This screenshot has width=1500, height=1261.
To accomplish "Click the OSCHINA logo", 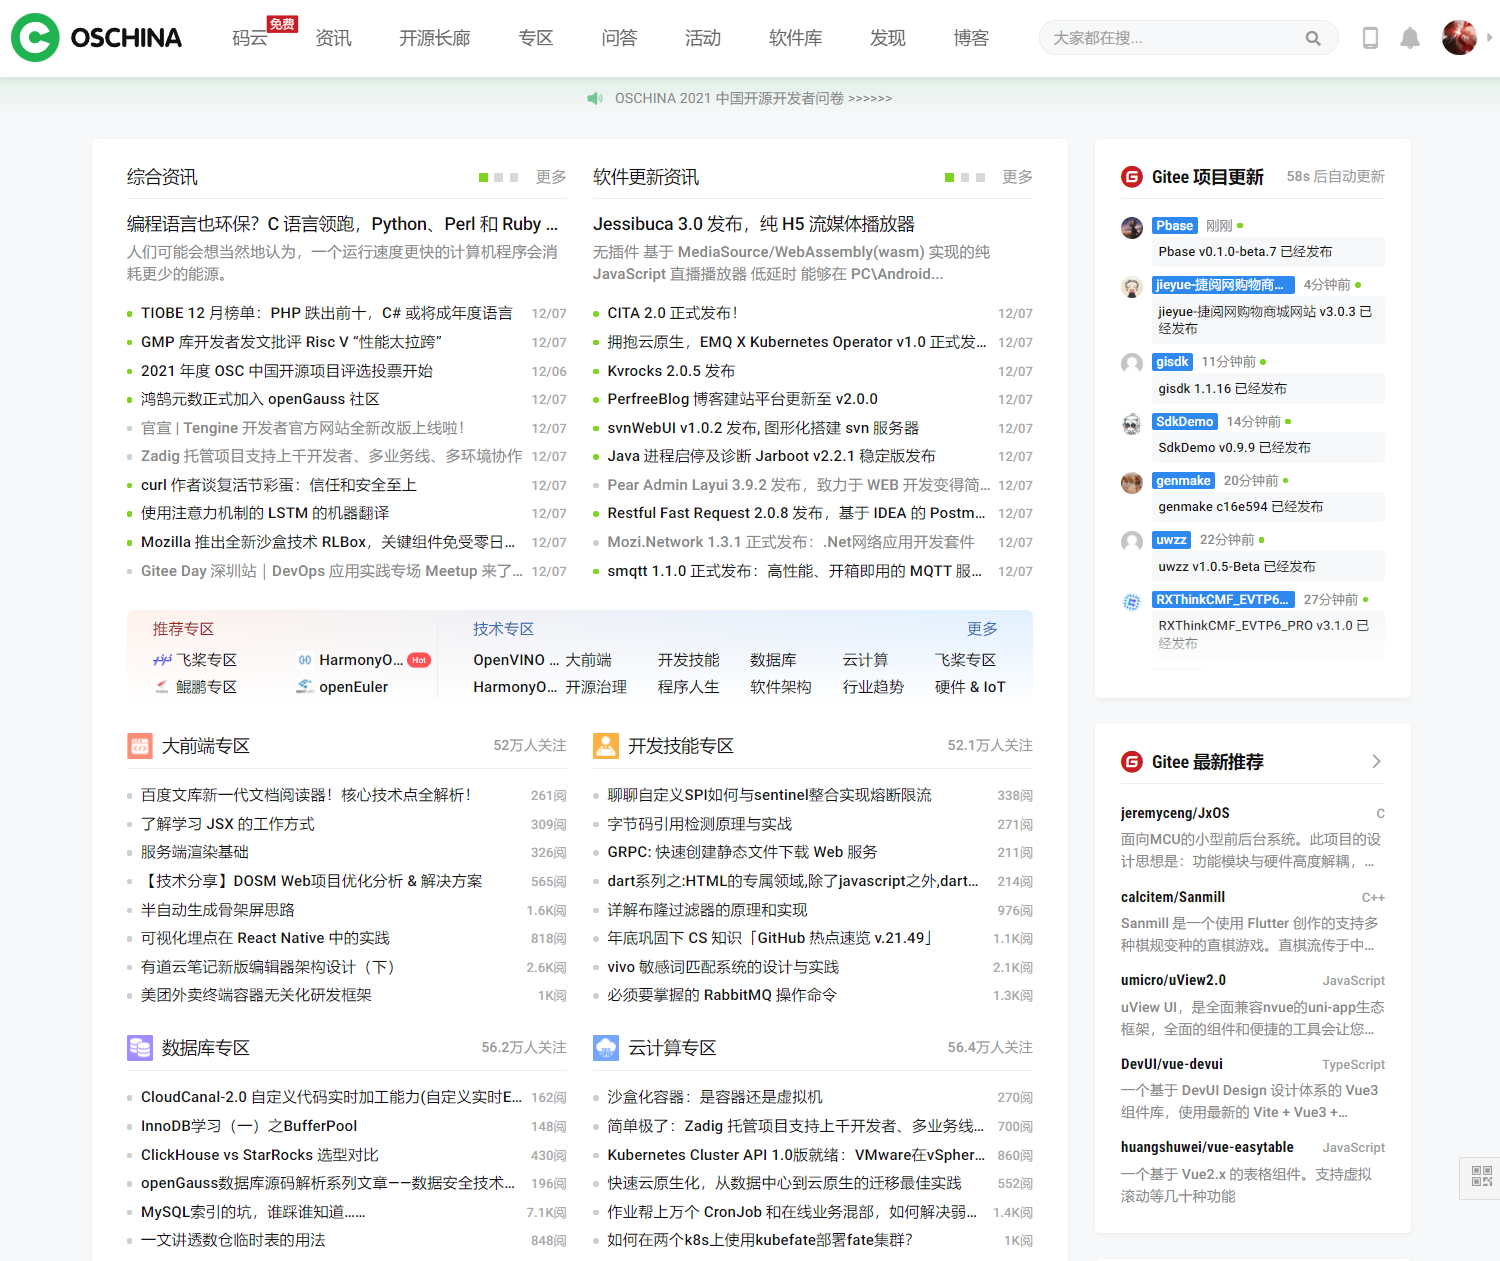I will point(96,38).
